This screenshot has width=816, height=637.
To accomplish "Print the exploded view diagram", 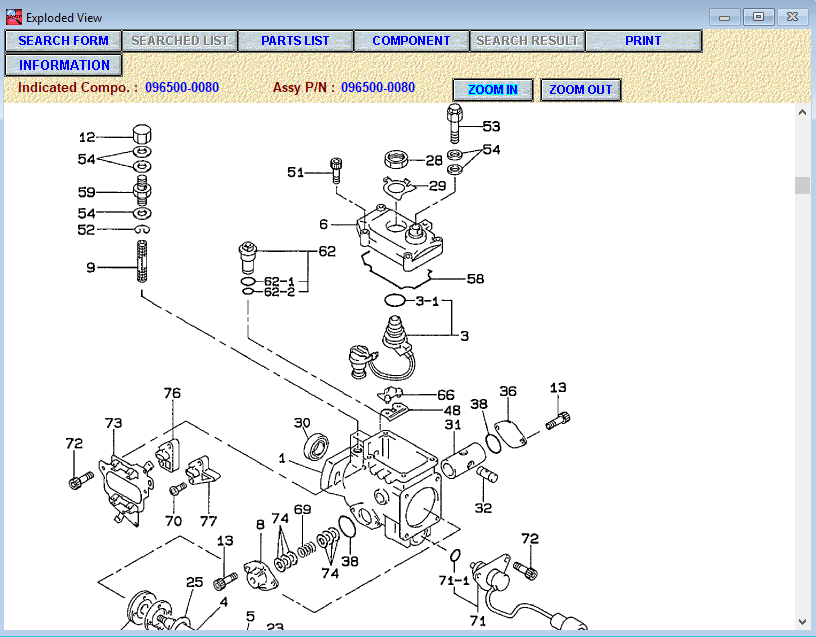I will [x=643, y=40].
